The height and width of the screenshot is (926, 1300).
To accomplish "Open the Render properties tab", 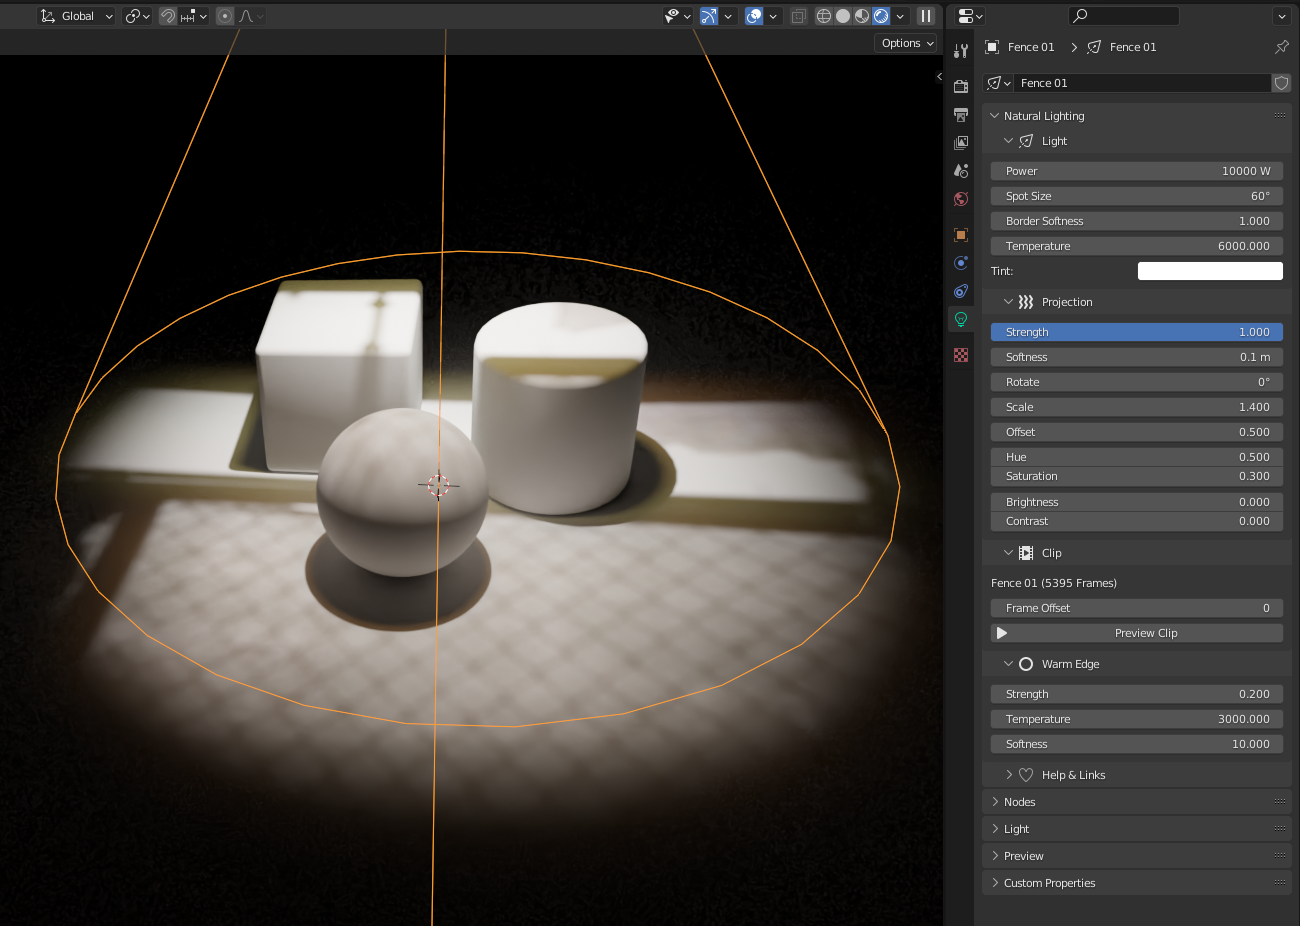I will (x=961, y=87).
